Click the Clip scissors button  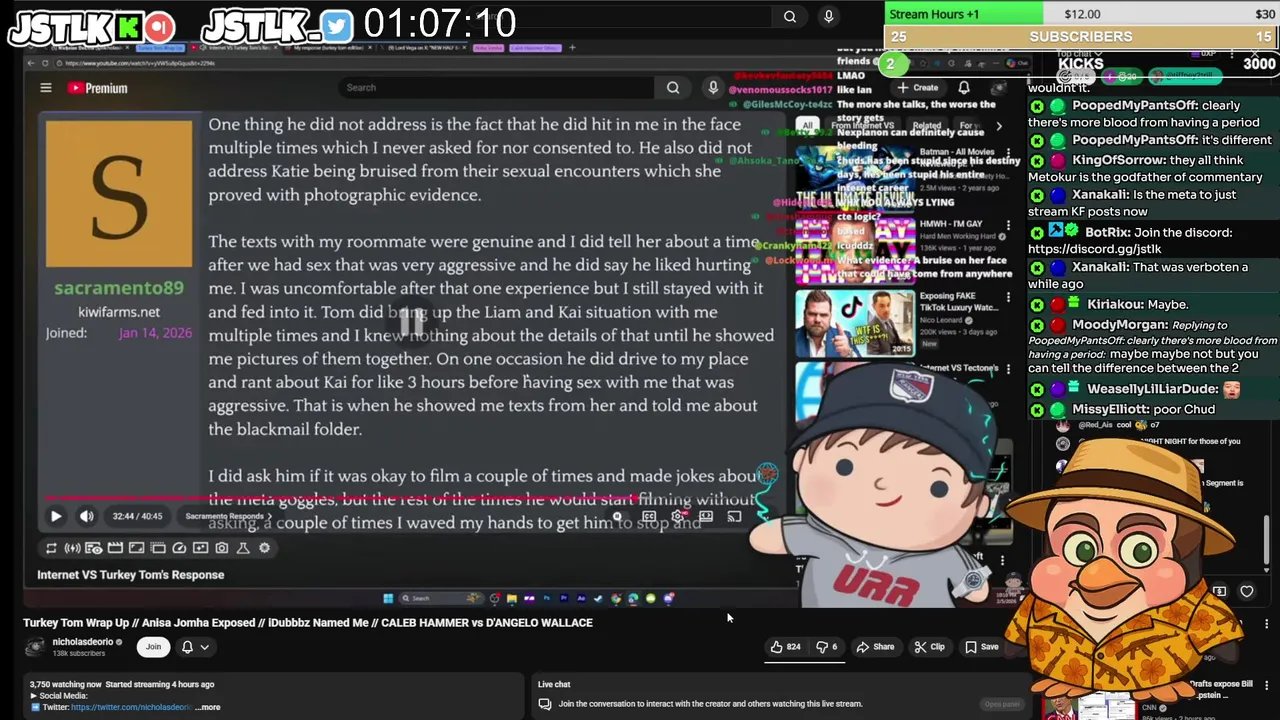point(930,647)
